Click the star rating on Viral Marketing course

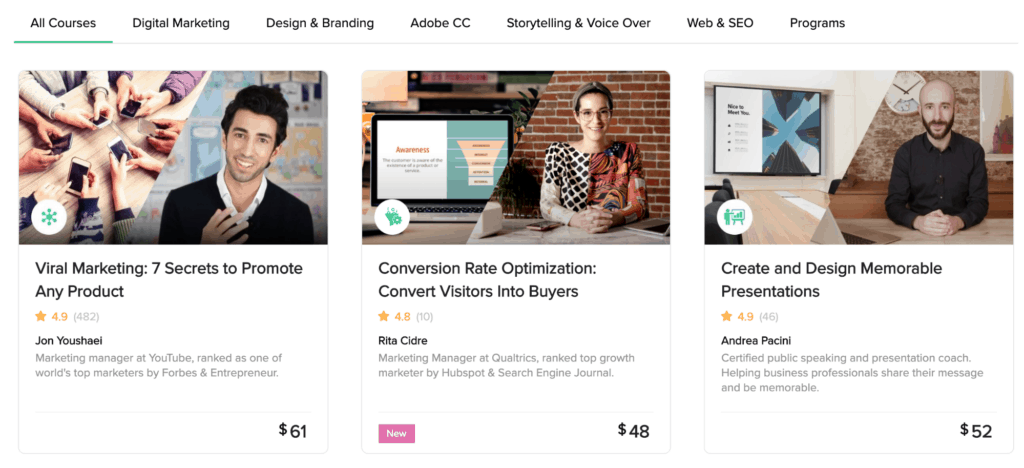tap(41, 316)
